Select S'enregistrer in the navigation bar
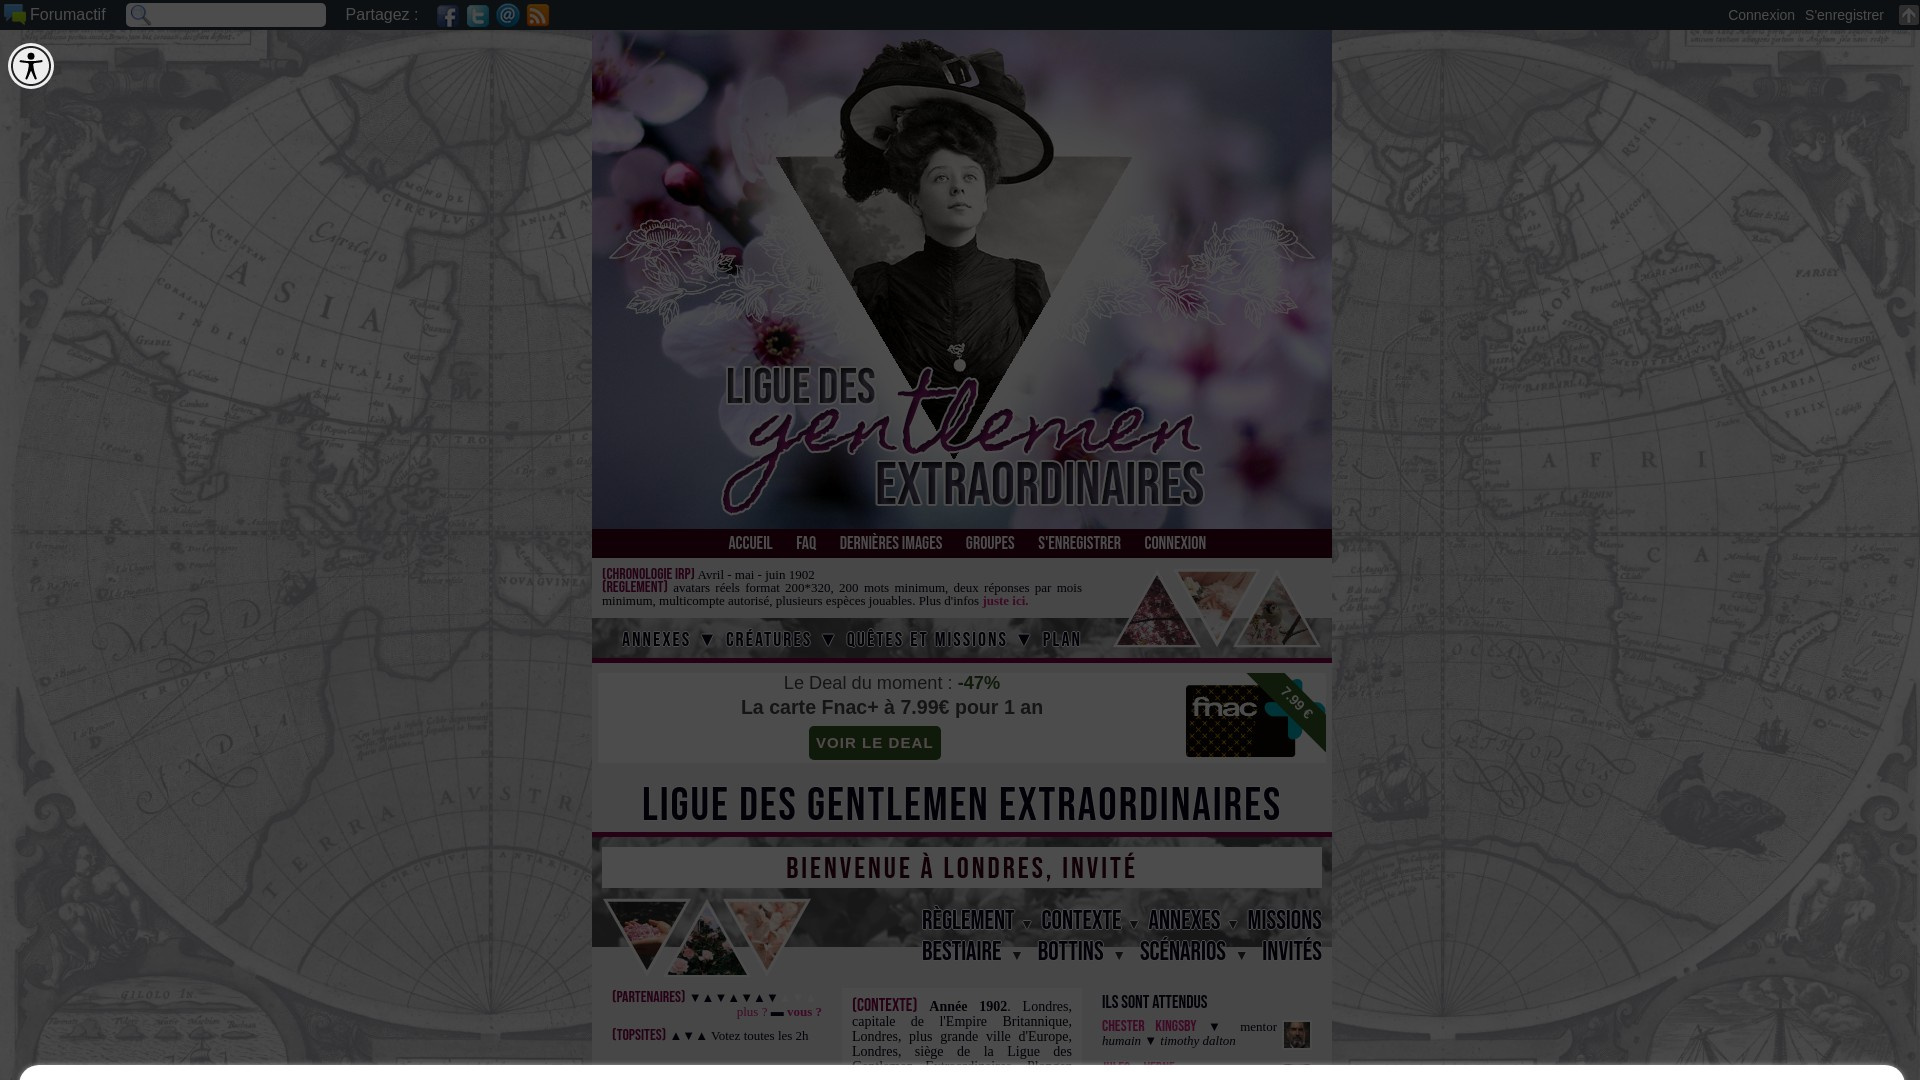The height and width of the screenshot is (1080, 1920). tap(1079, 543)
